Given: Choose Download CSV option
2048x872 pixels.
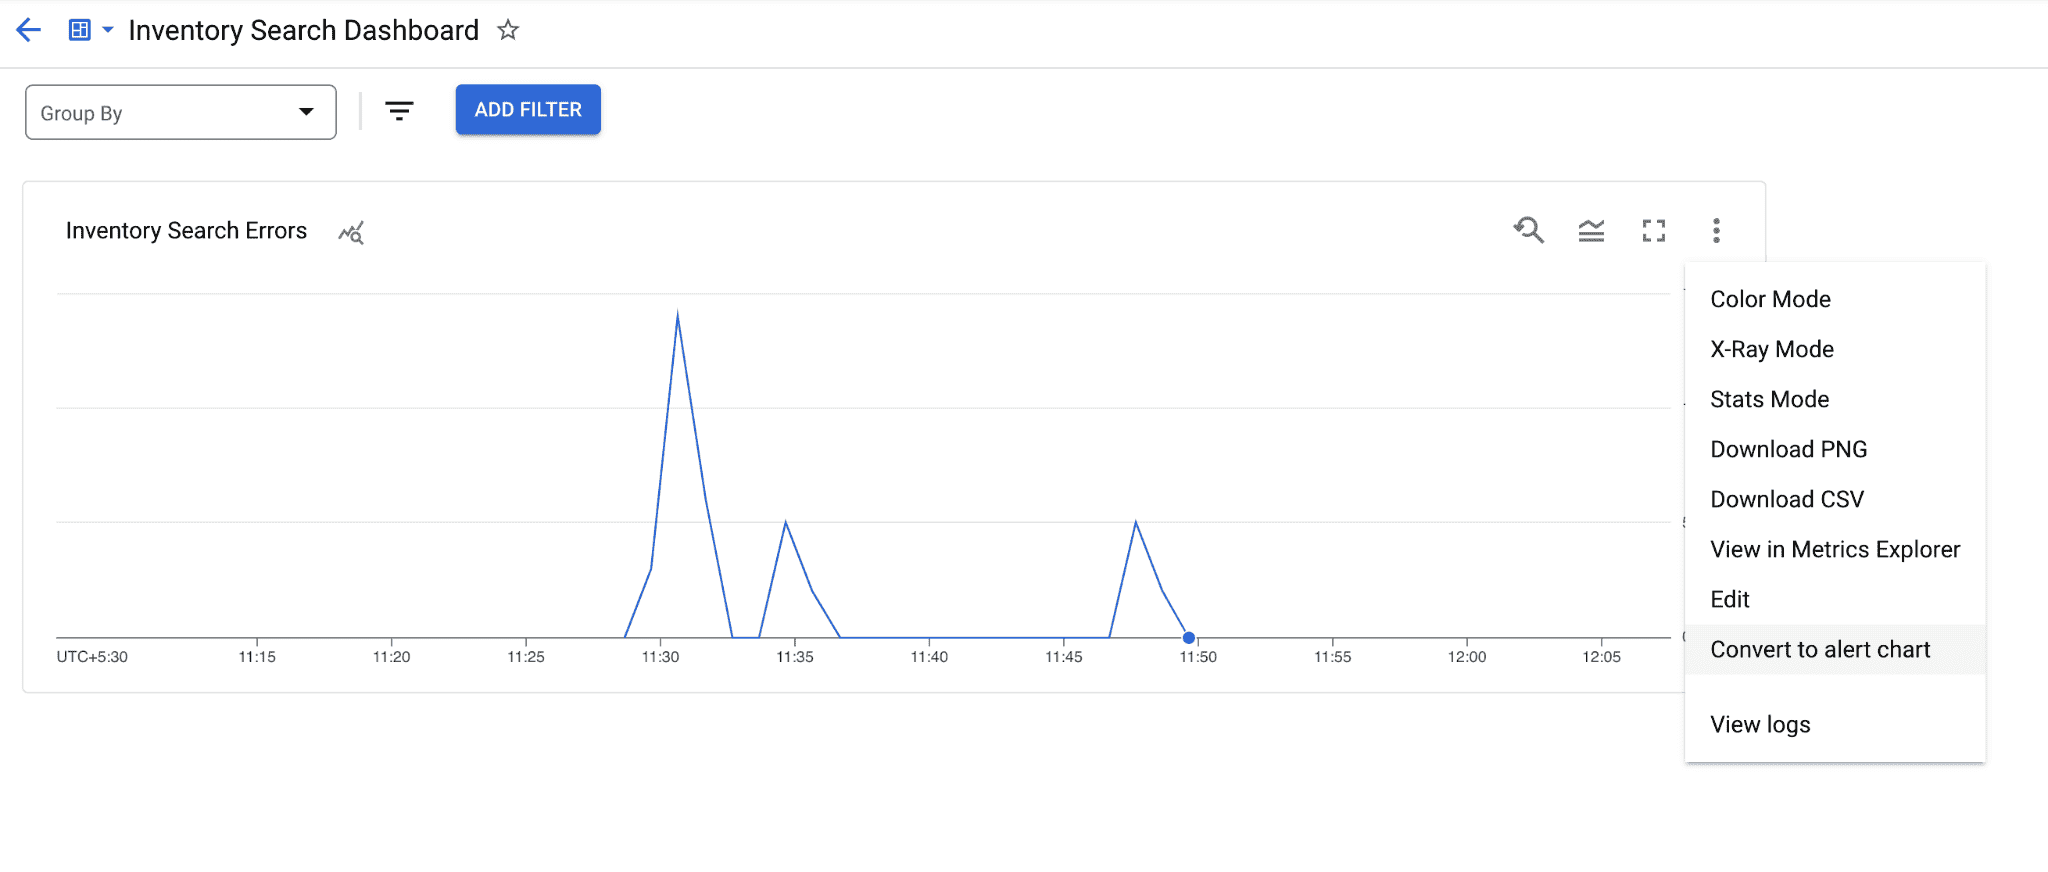Looking at the screenshot, I should click(x=1787, y=499).
